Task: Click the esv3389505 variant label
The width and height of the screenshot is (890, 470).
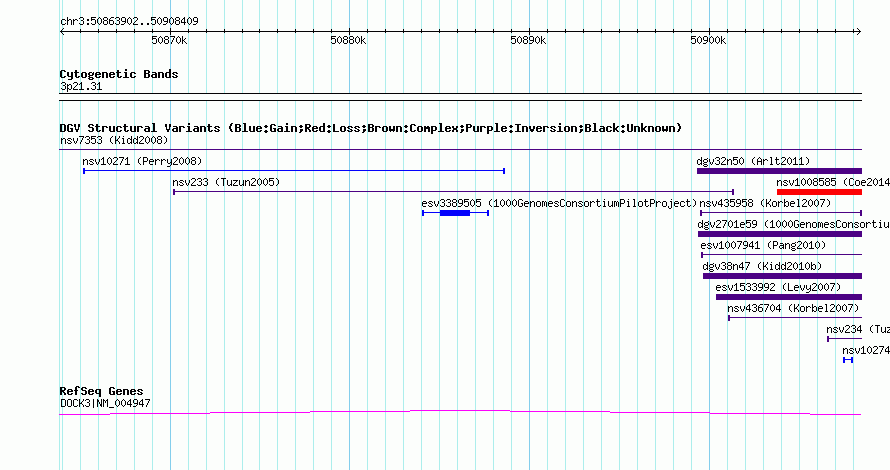Action: coord(559,203)
